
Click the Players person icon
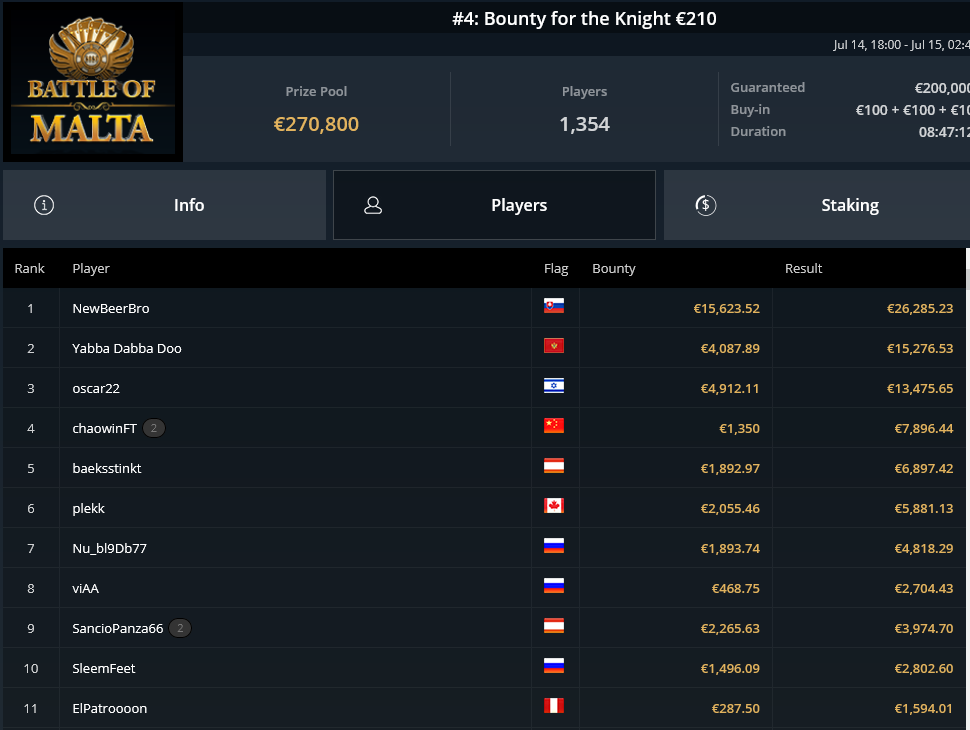tap(373, 205)
